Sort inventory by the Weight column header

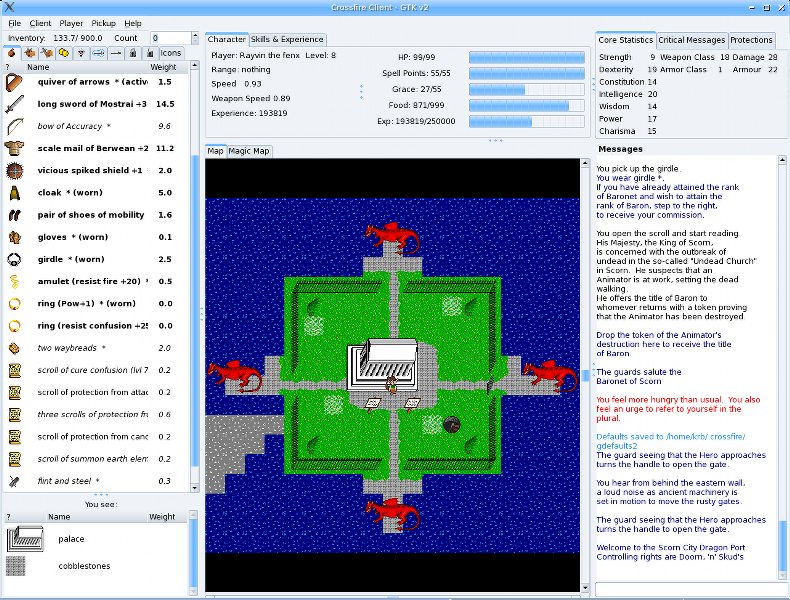point(163,67)
